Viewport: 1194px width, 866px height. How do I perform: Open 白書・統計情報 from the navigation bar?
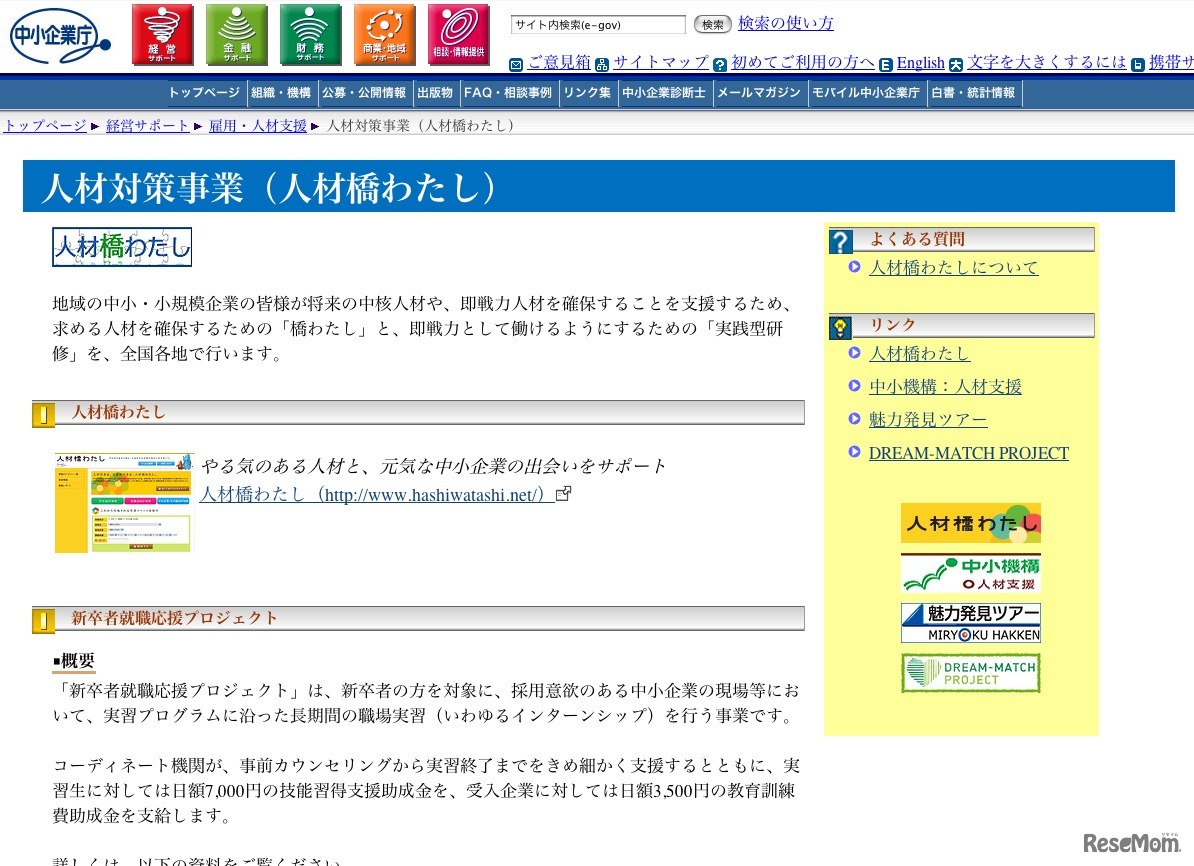(x=973, y=93)
